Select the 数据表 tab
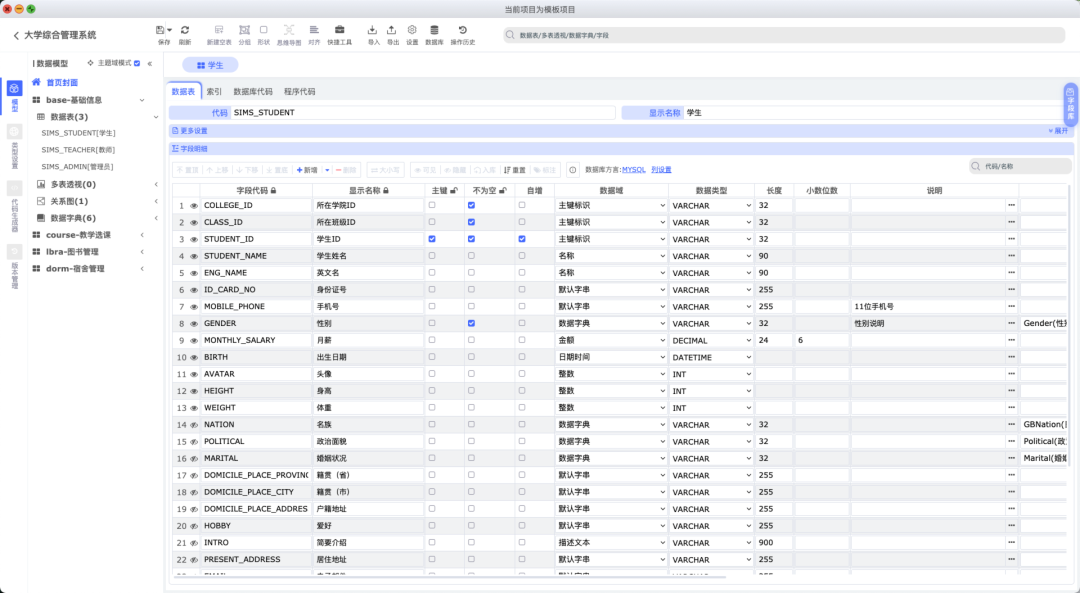 pos(183,92)
